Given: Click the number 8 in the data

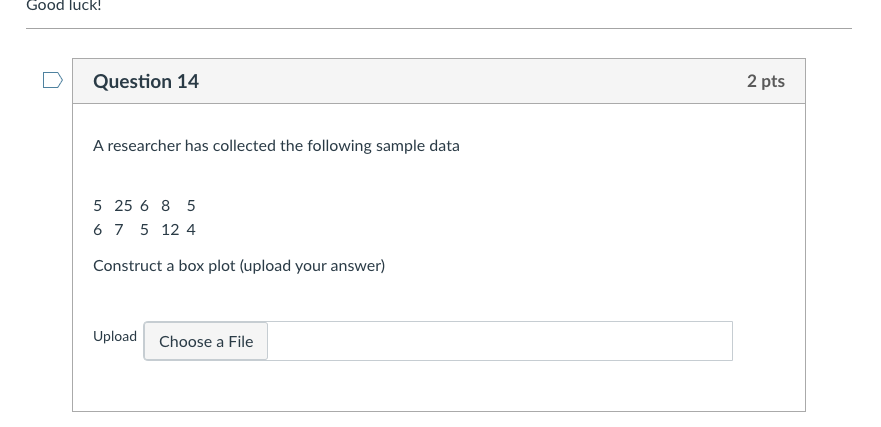Looking at the screenshot, I should pos(165,206).
